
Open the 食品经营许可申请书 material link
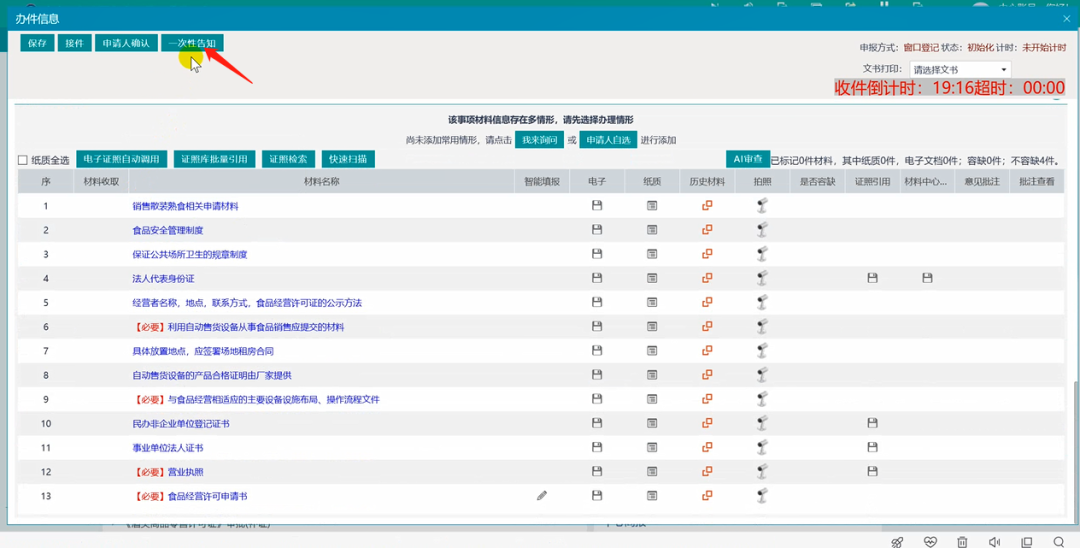[207, 496]
